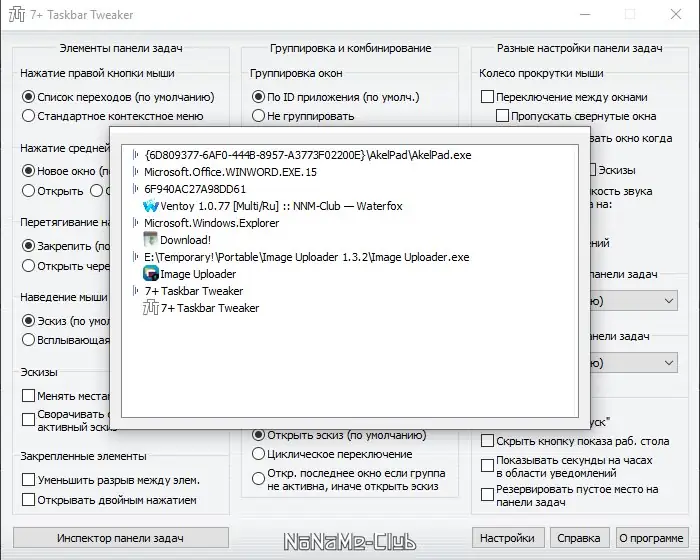Viewport: 700px width, 560px height.
Task: Click the Image Uploader app icon
Action: [x=151, y=274]
